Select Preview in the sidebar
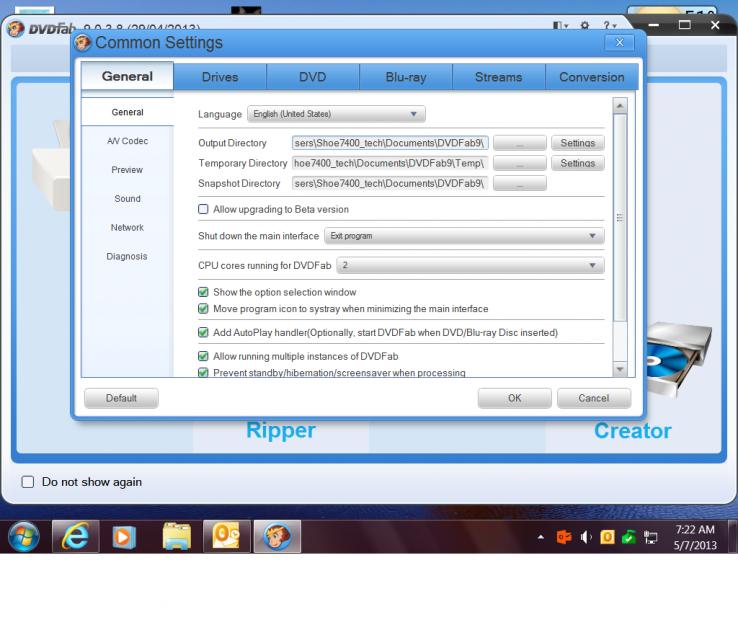This screenshot has height=630, width=738. click(x=127, y=170)
